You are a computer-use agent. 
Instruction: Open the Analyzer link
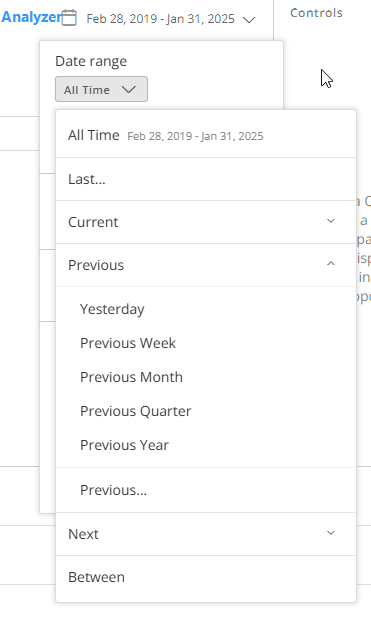tap(31, 17)
